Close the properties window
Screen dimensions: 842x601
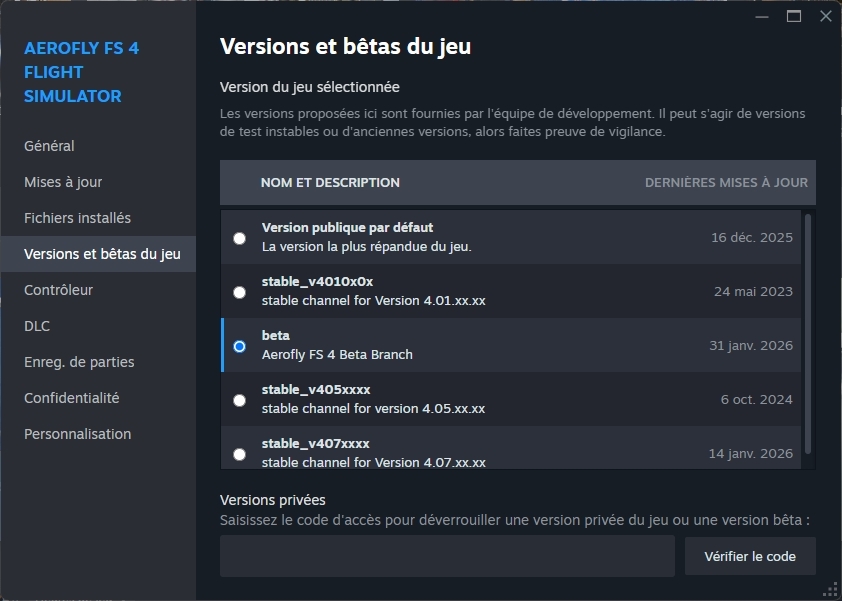826,17
